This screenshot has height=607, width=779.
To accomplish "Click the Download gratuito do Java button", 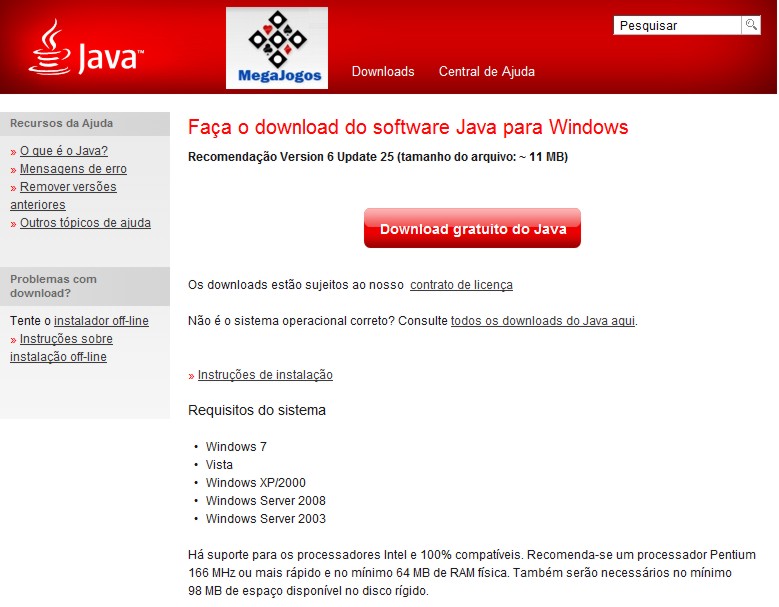I will (472, 228).
